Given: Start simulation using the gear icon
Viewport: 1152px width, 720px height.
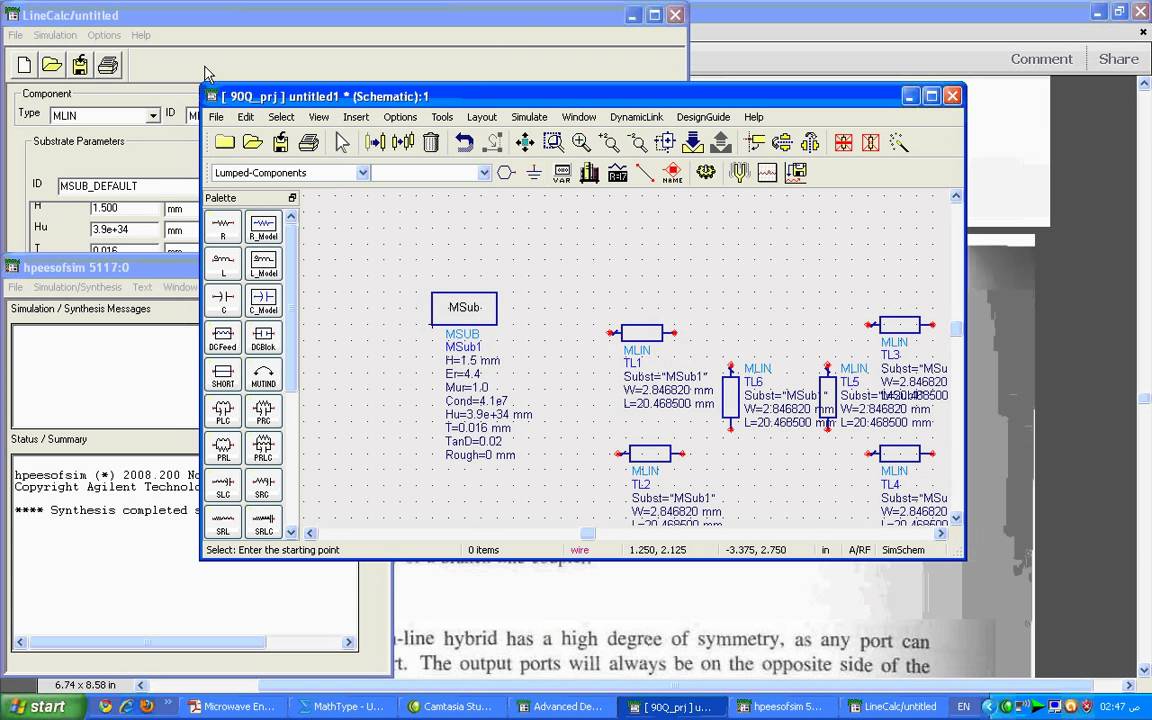Looking at the screenshot, I should [x=705, y=173].
